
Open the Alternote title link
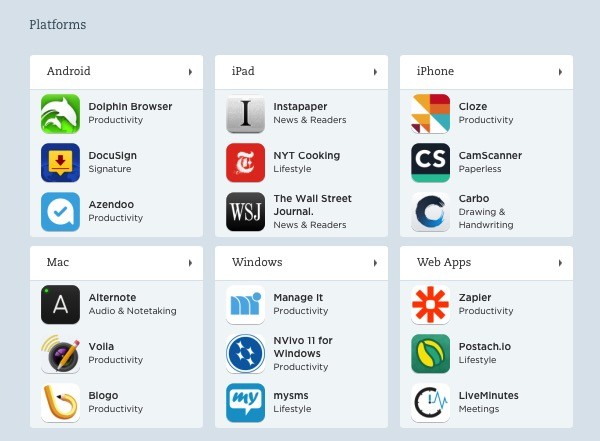tap(112, 297)
